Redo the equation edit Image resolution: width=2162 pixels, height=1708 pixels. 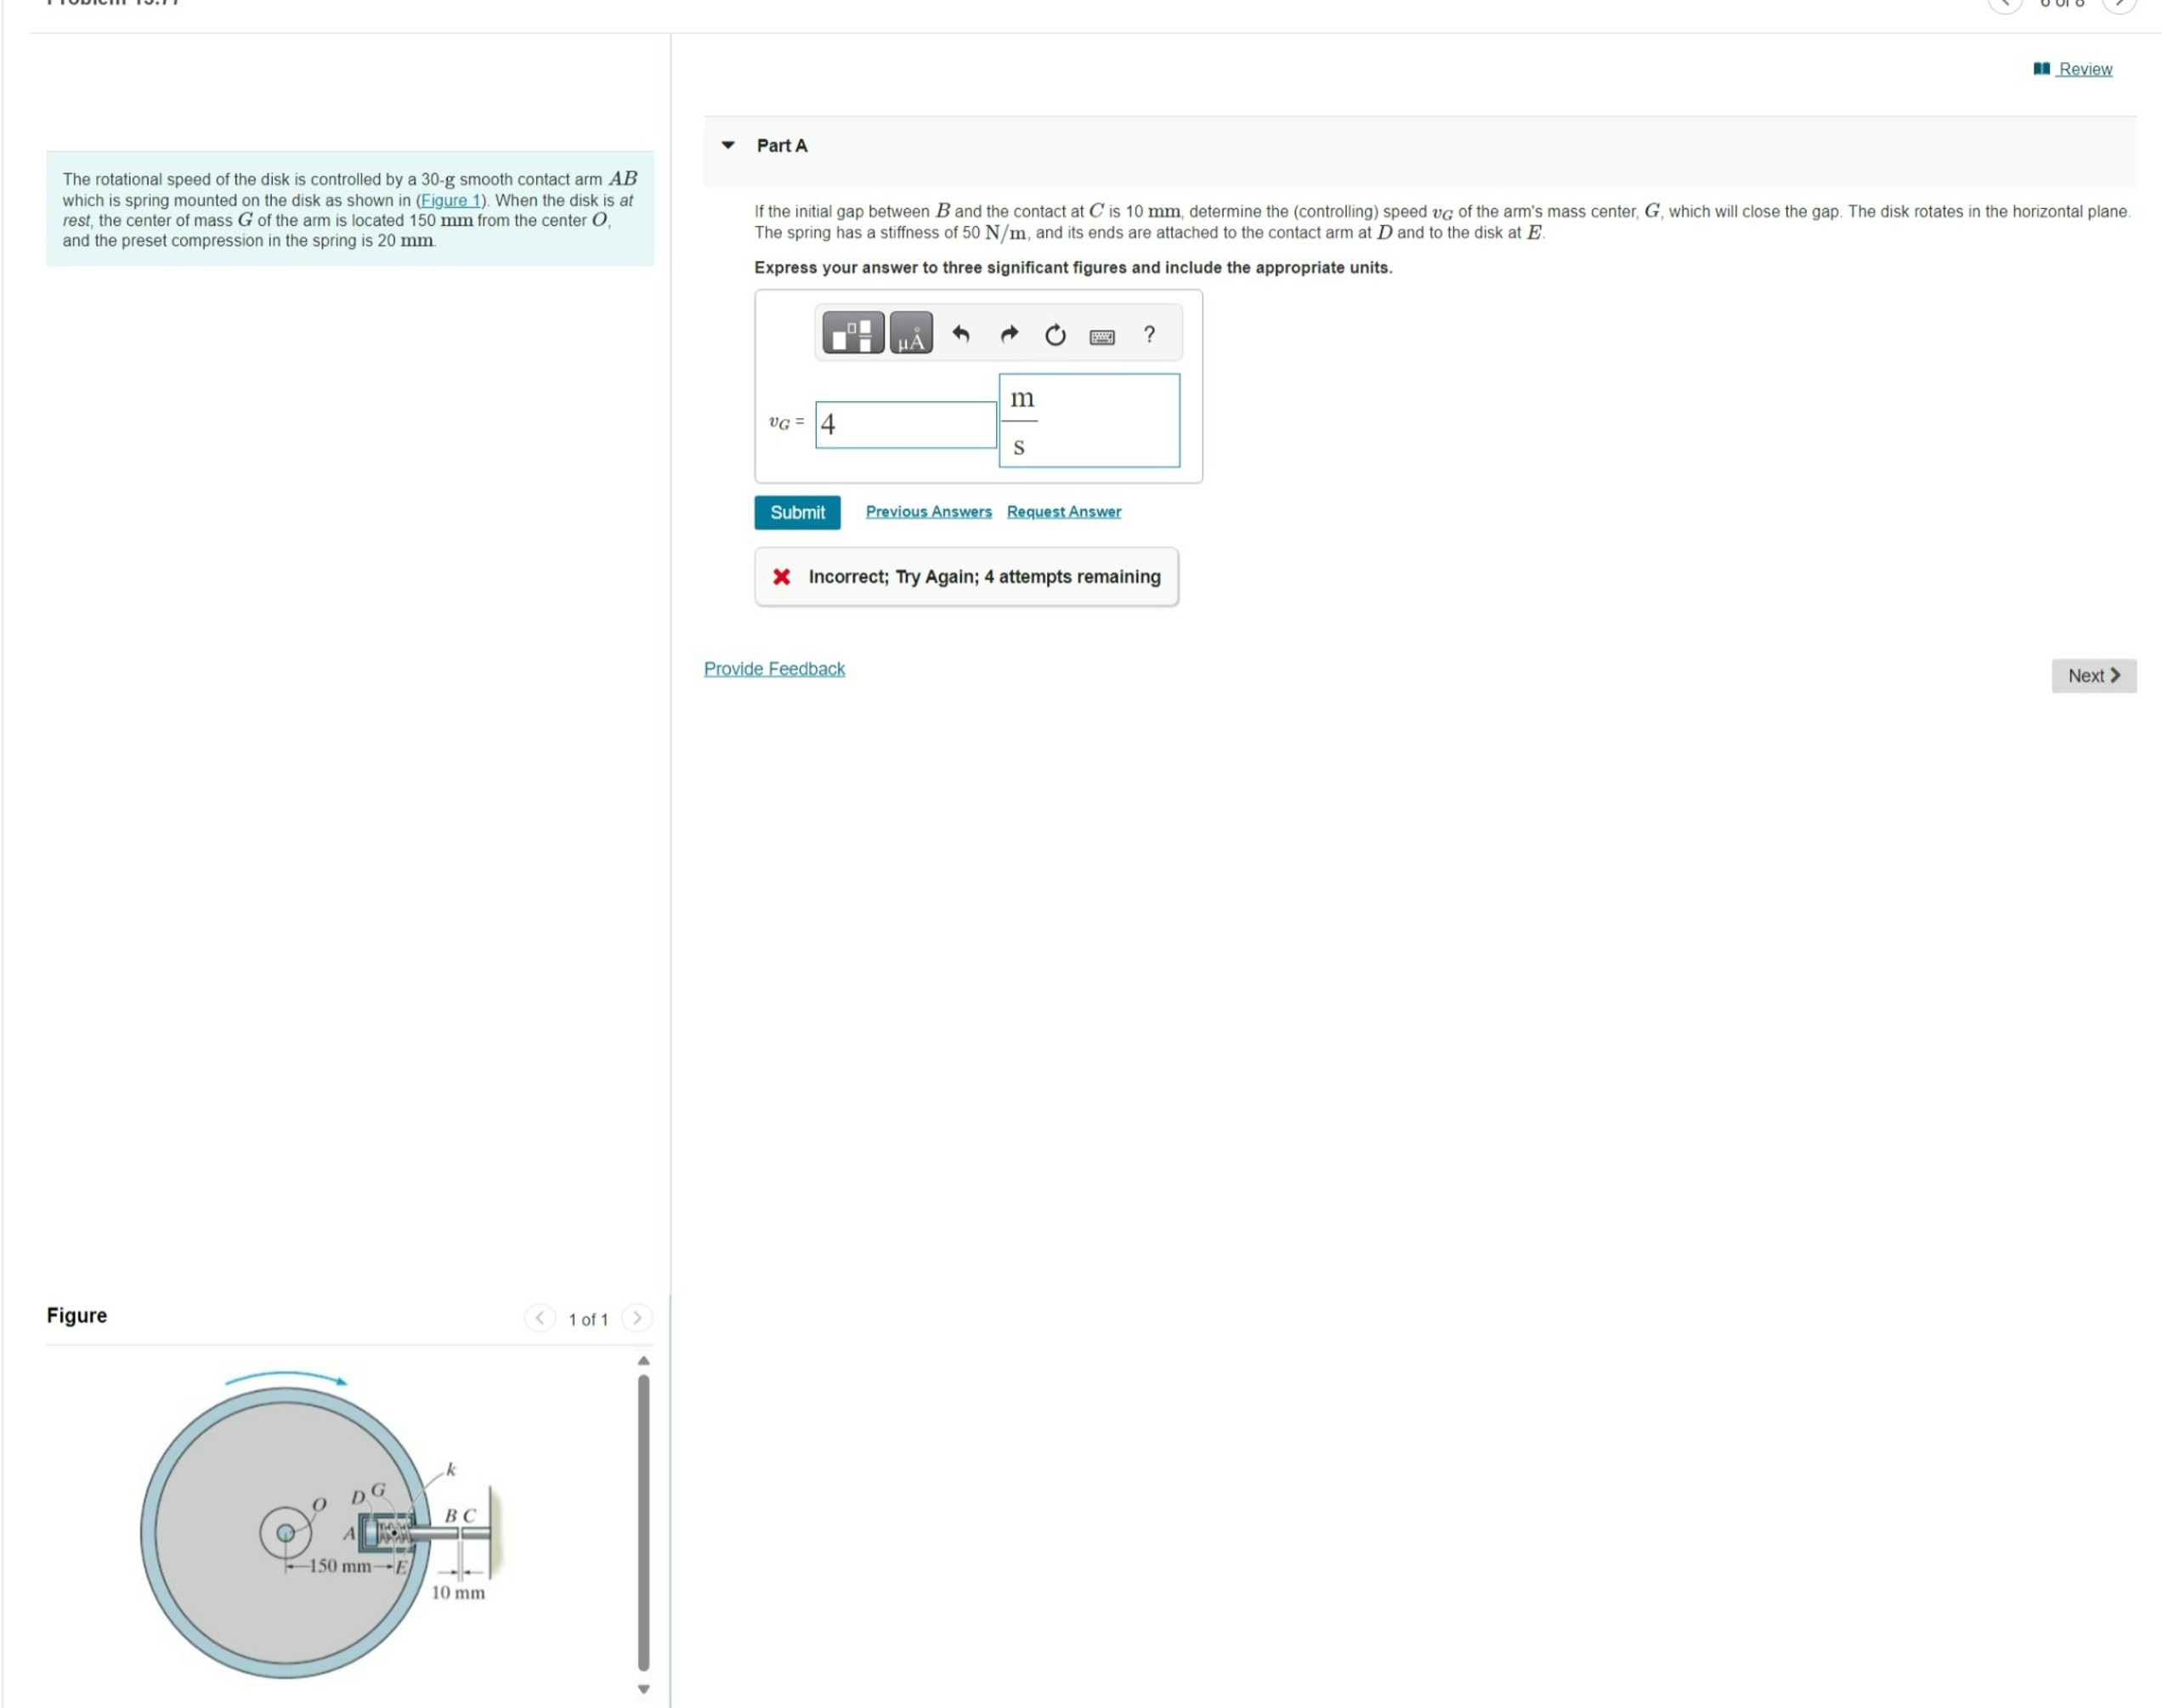click(1008, 334)
